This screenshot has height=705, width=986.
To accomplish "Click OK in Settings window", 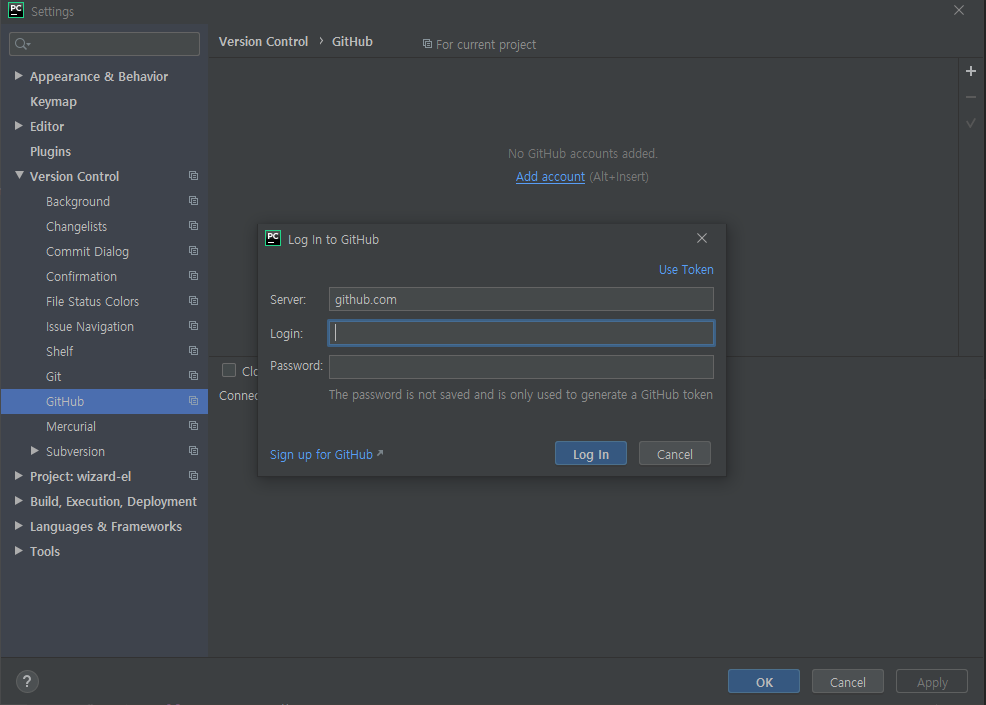I will point(764,682).
